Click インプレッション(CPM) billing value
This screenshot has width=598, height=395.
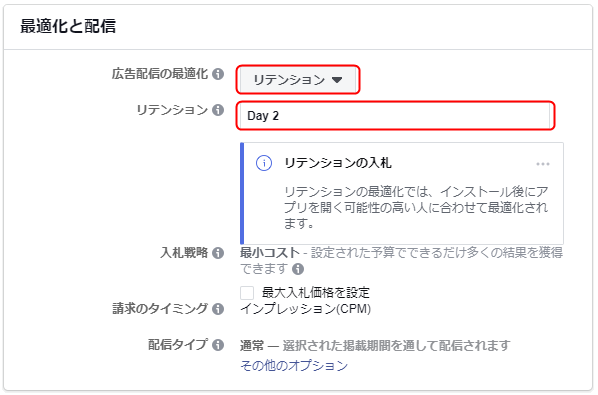(x=305, y=309)
